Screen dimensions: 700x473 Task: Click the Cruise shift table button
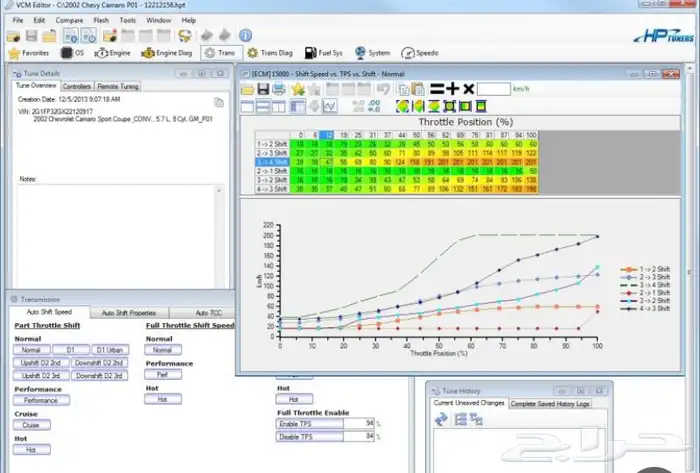point(32,425)
